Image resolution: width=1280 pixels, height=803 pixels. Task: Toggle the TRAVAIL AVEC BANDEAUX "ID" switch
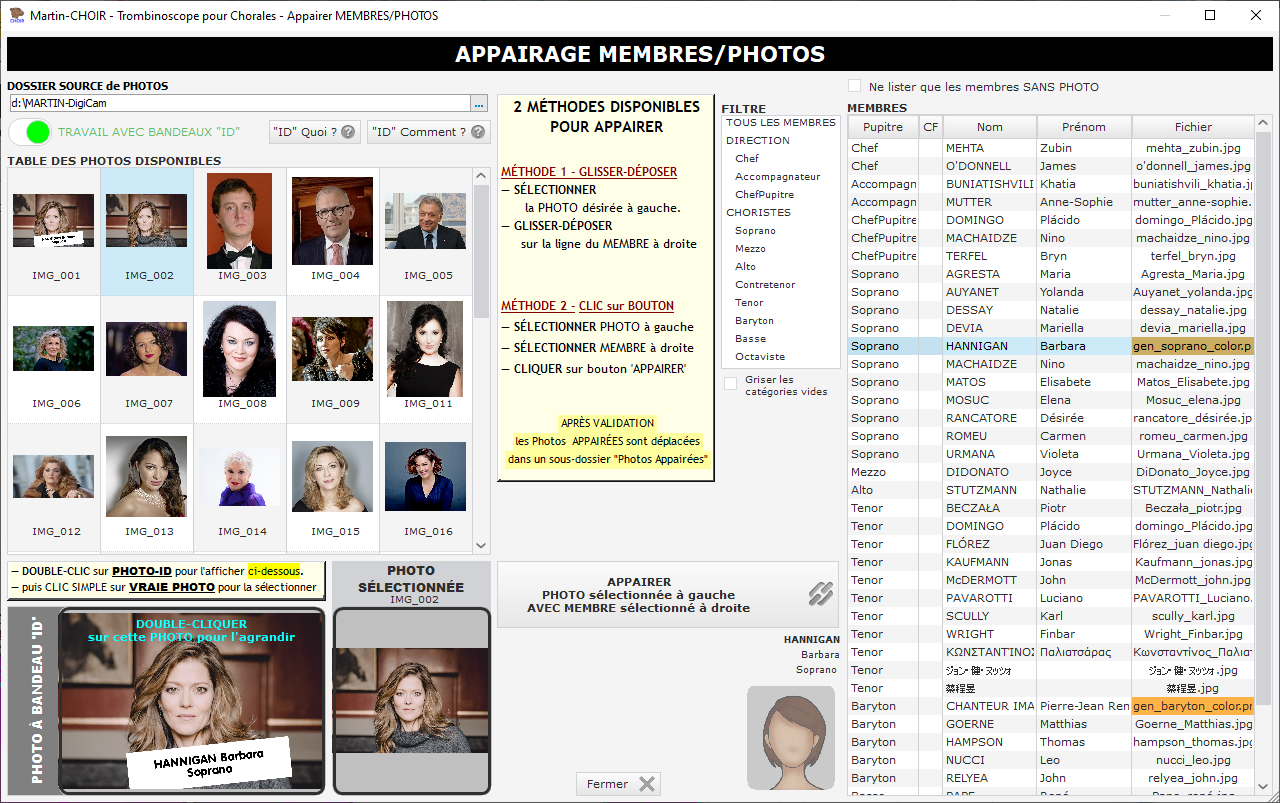30,132
